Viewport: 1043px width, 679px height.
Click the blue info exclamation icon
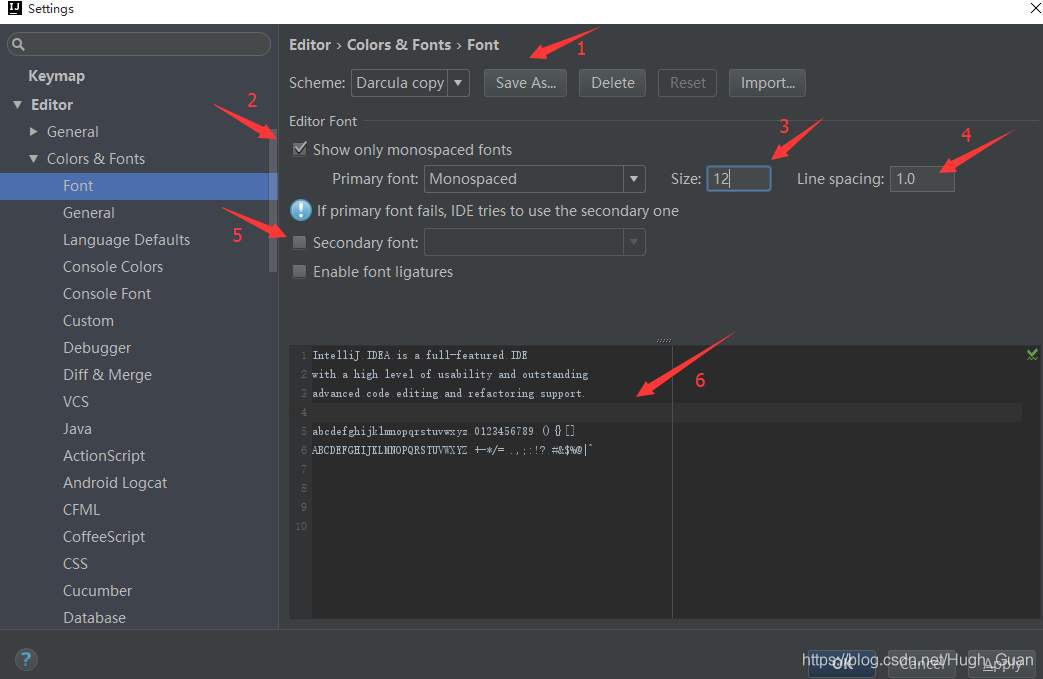tap(301, 210)
